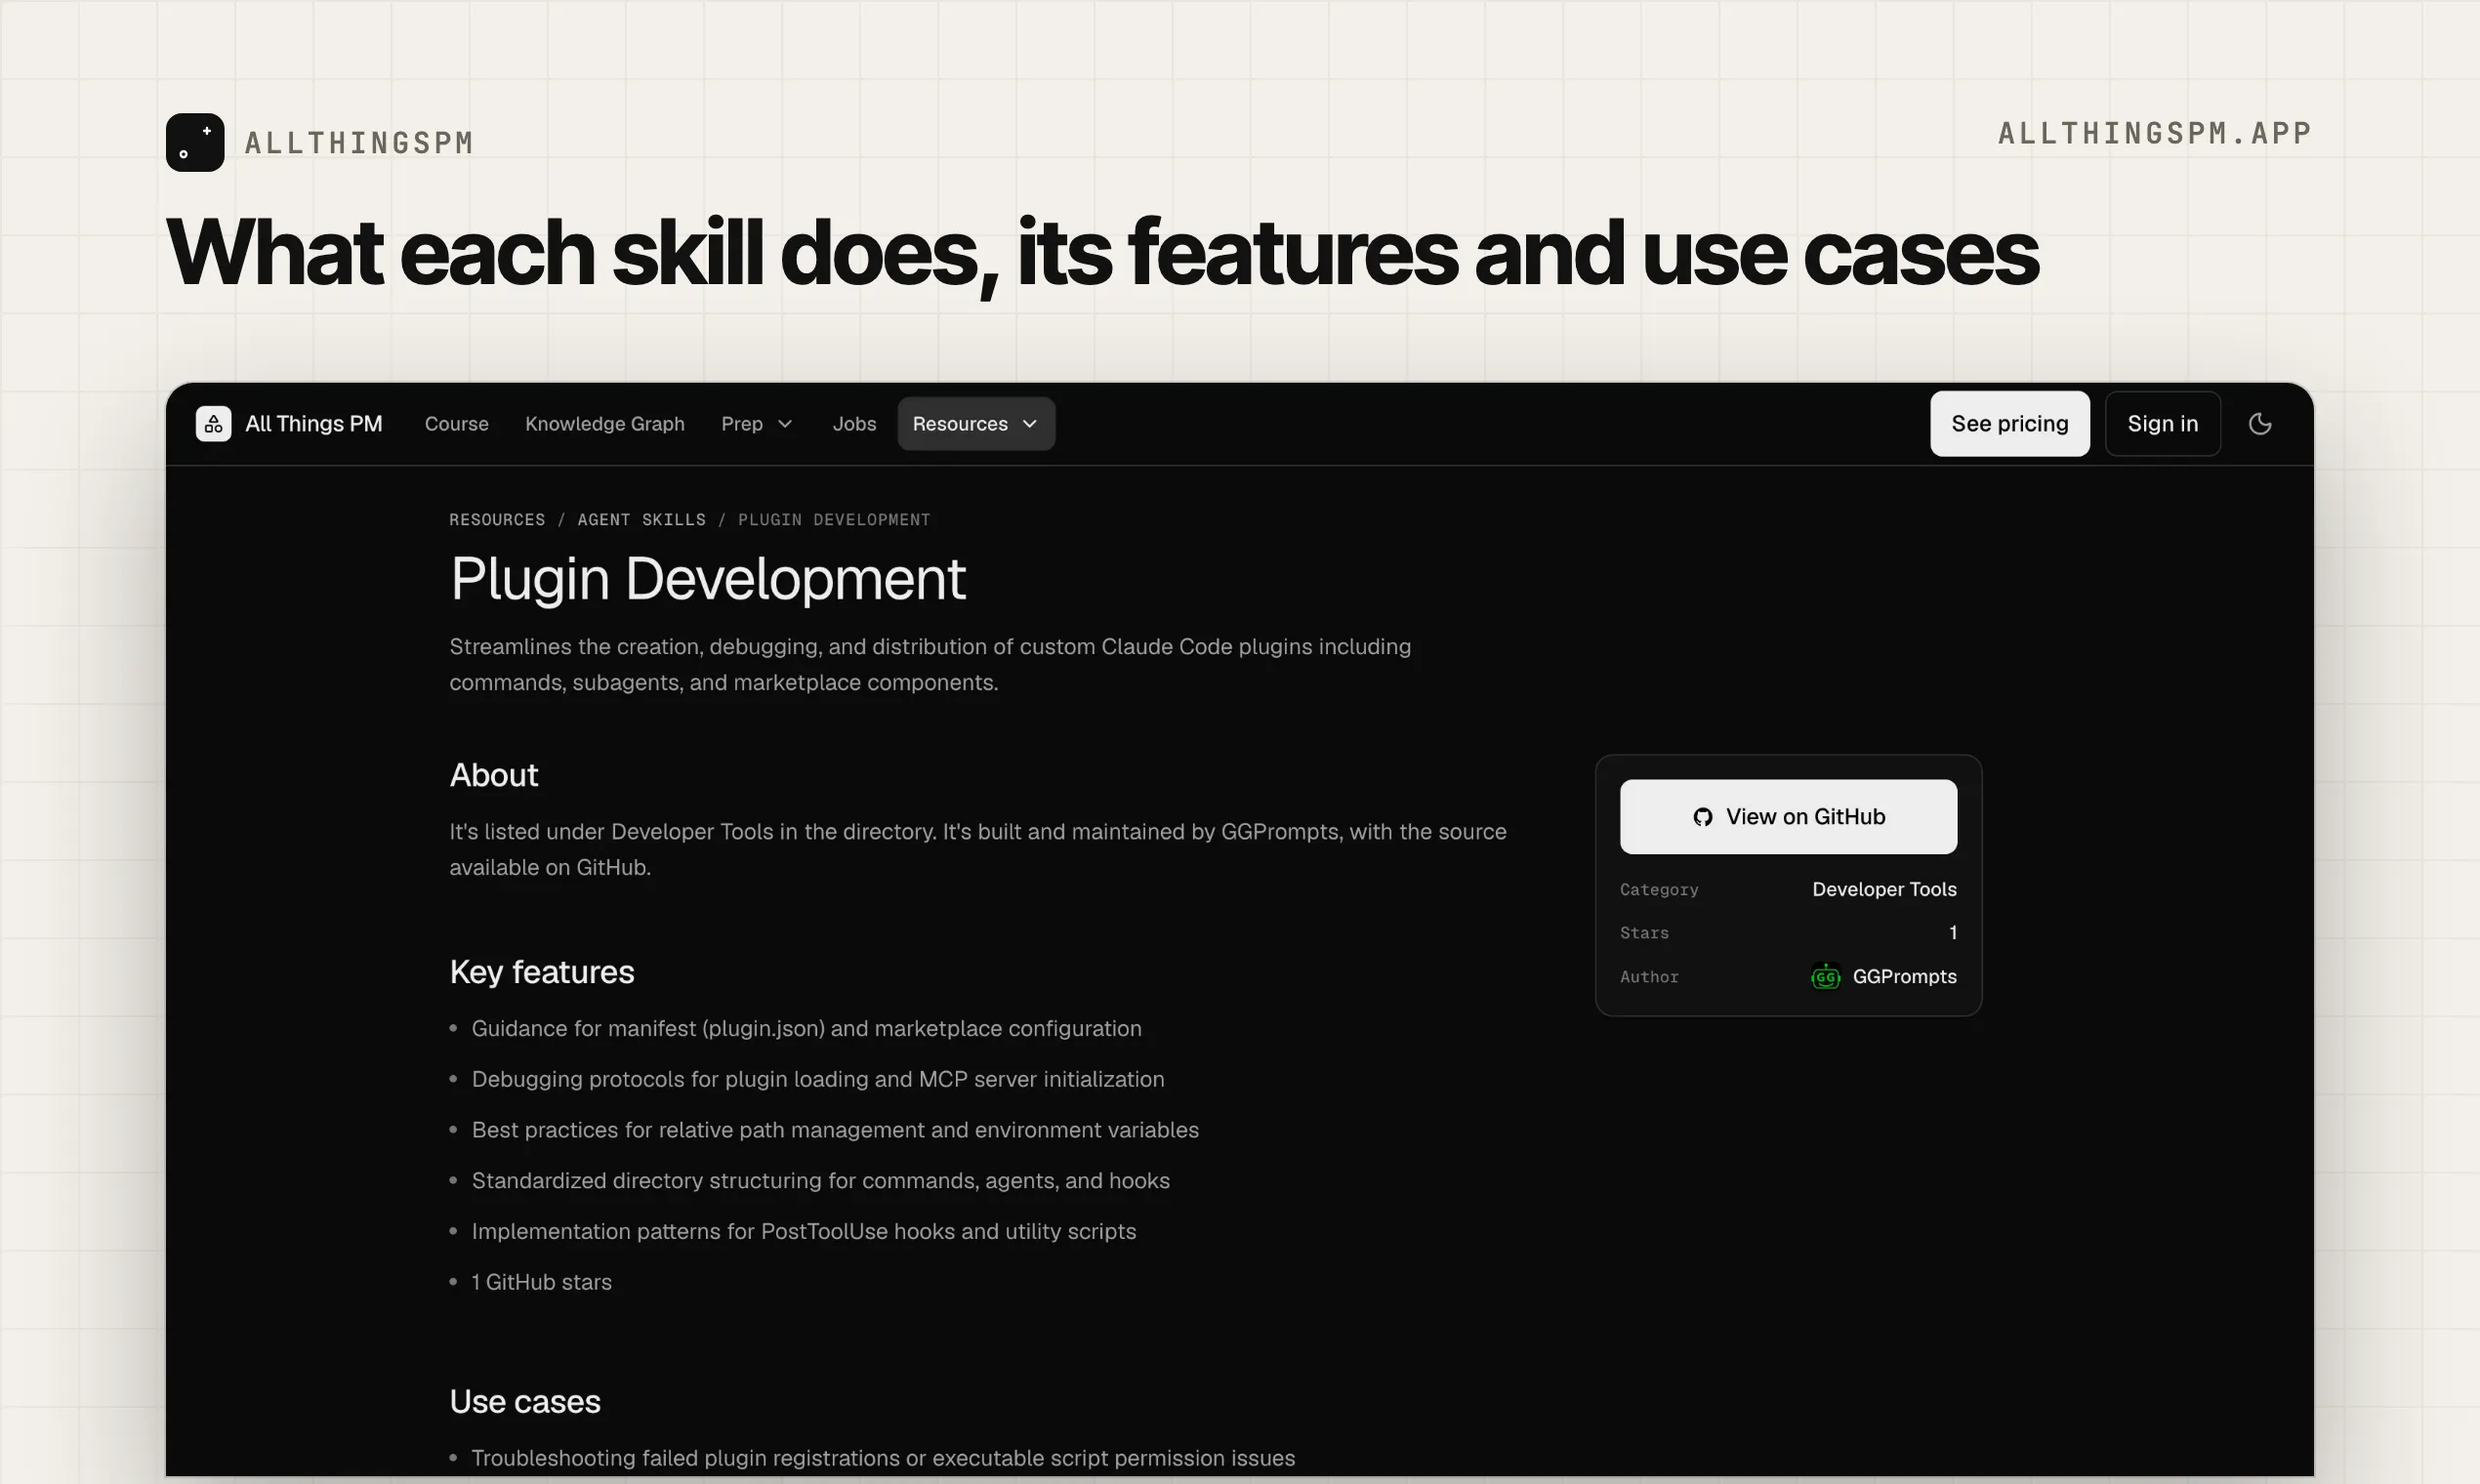The image size is (2480, 1484).
Task: Click the Developer Tools category value
Action: (1884, 889)
